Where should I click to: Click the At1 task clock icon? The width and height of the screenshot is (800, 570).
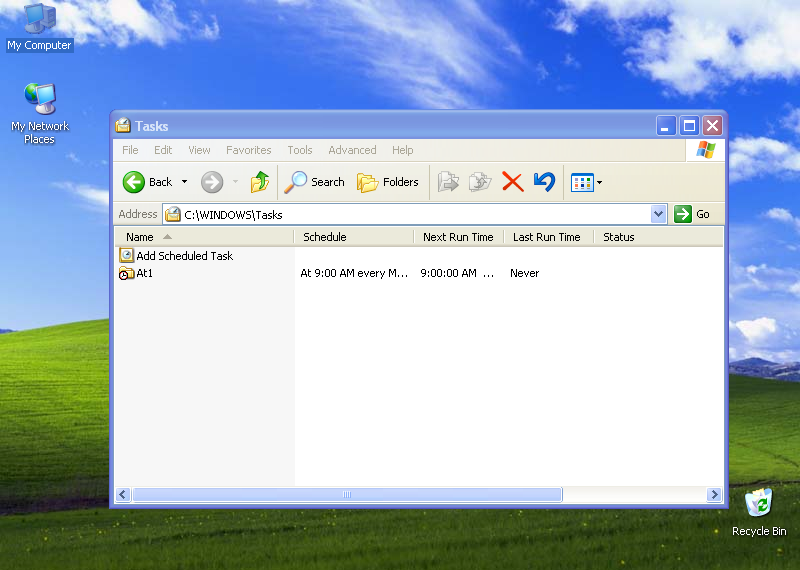coord(126,274)
